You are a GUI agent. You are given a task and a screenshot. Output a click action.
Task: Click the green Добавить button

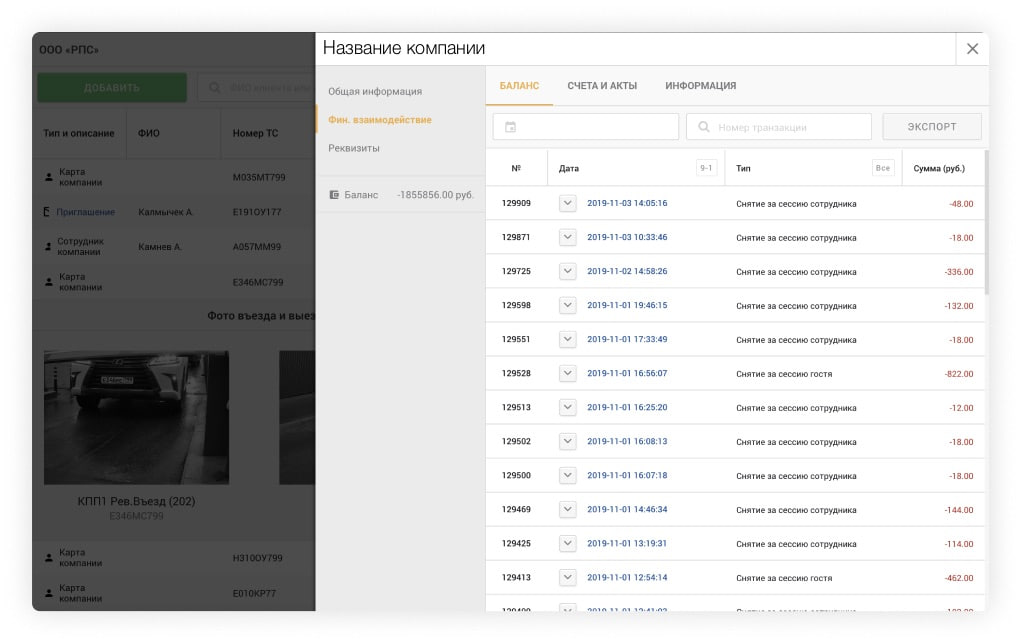(x=112, y=88)
